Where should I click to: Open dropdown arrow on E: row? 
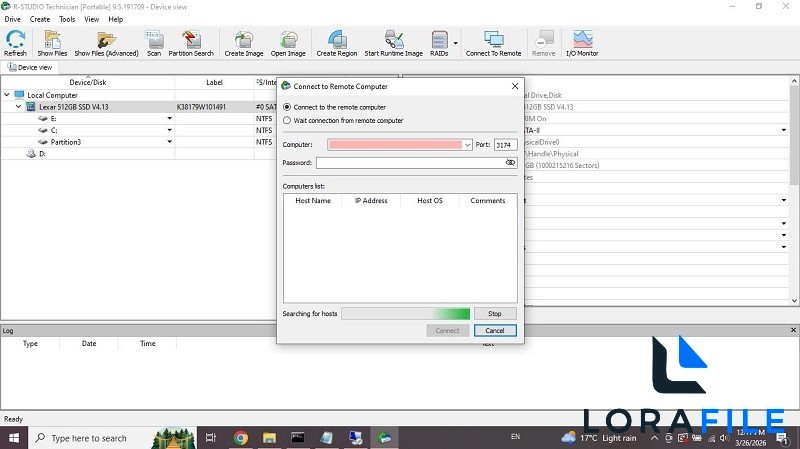point(169,118)
